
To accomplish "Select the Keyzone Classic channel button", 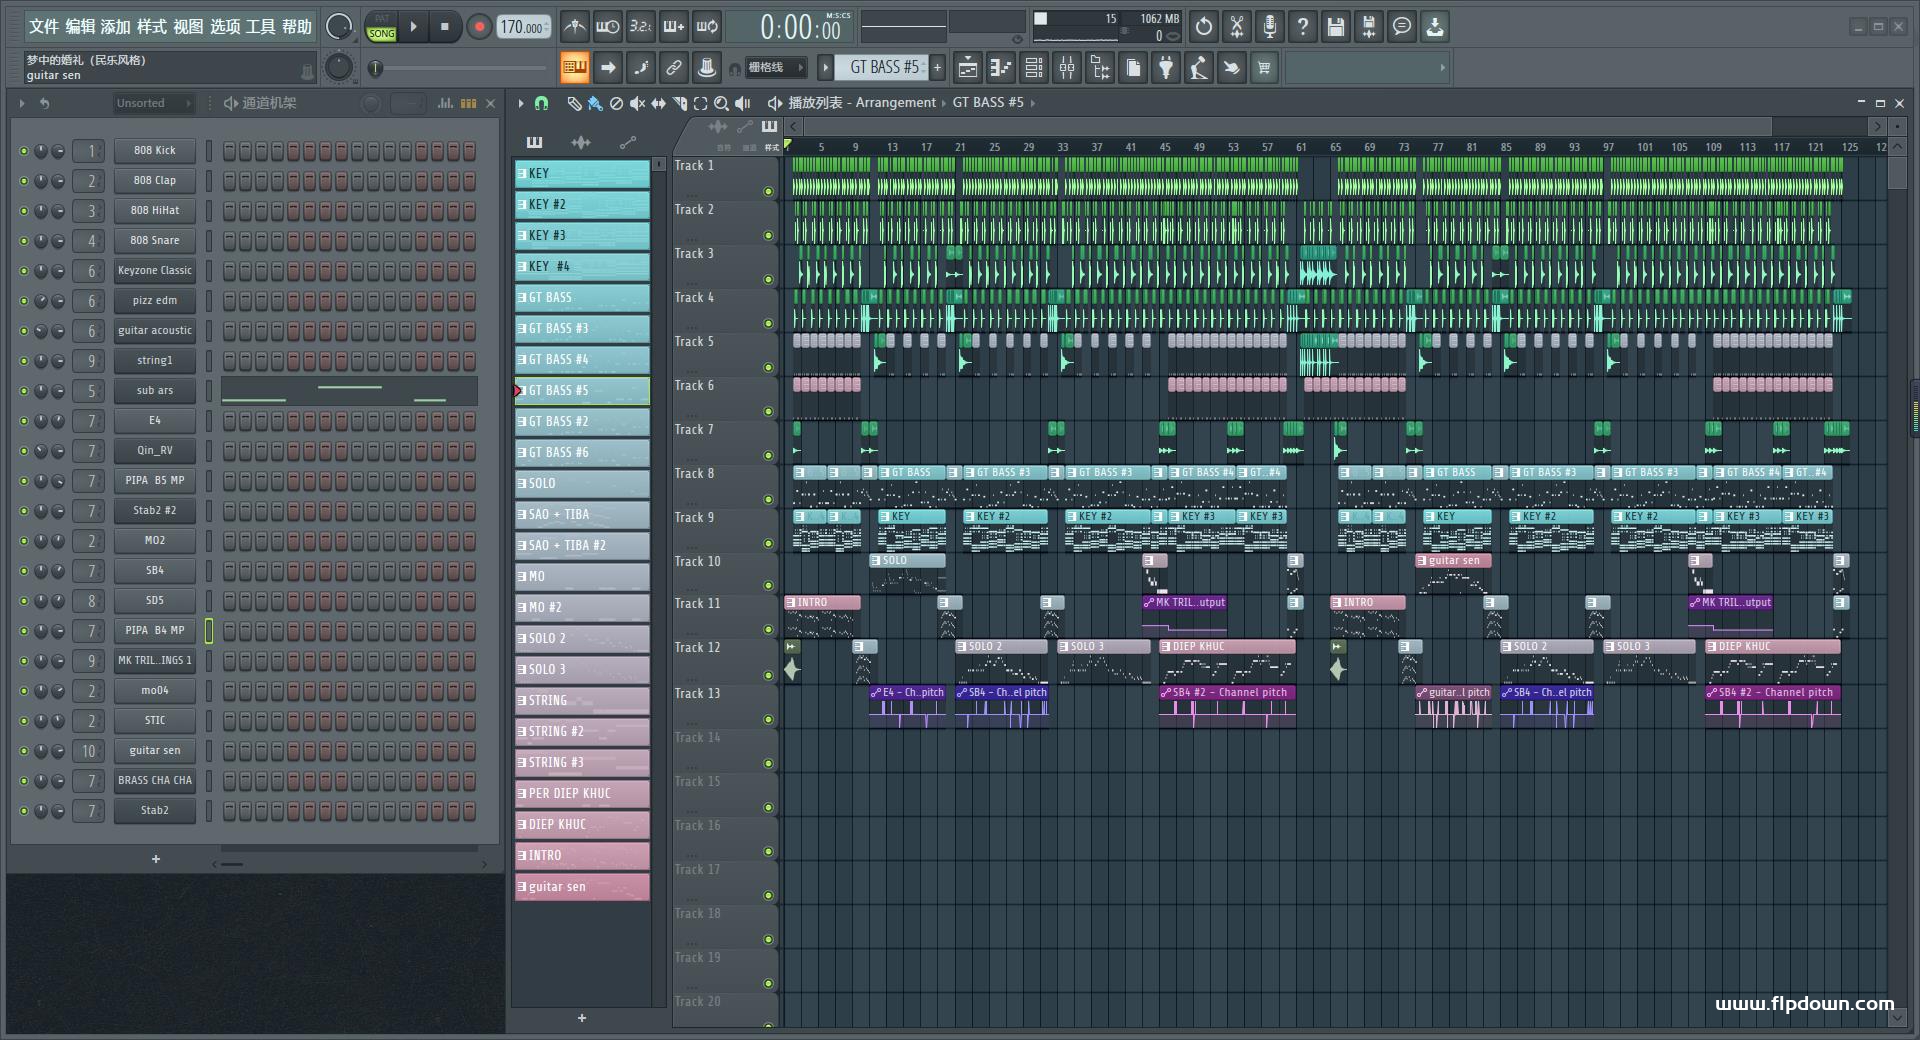I will click(155, 271).
